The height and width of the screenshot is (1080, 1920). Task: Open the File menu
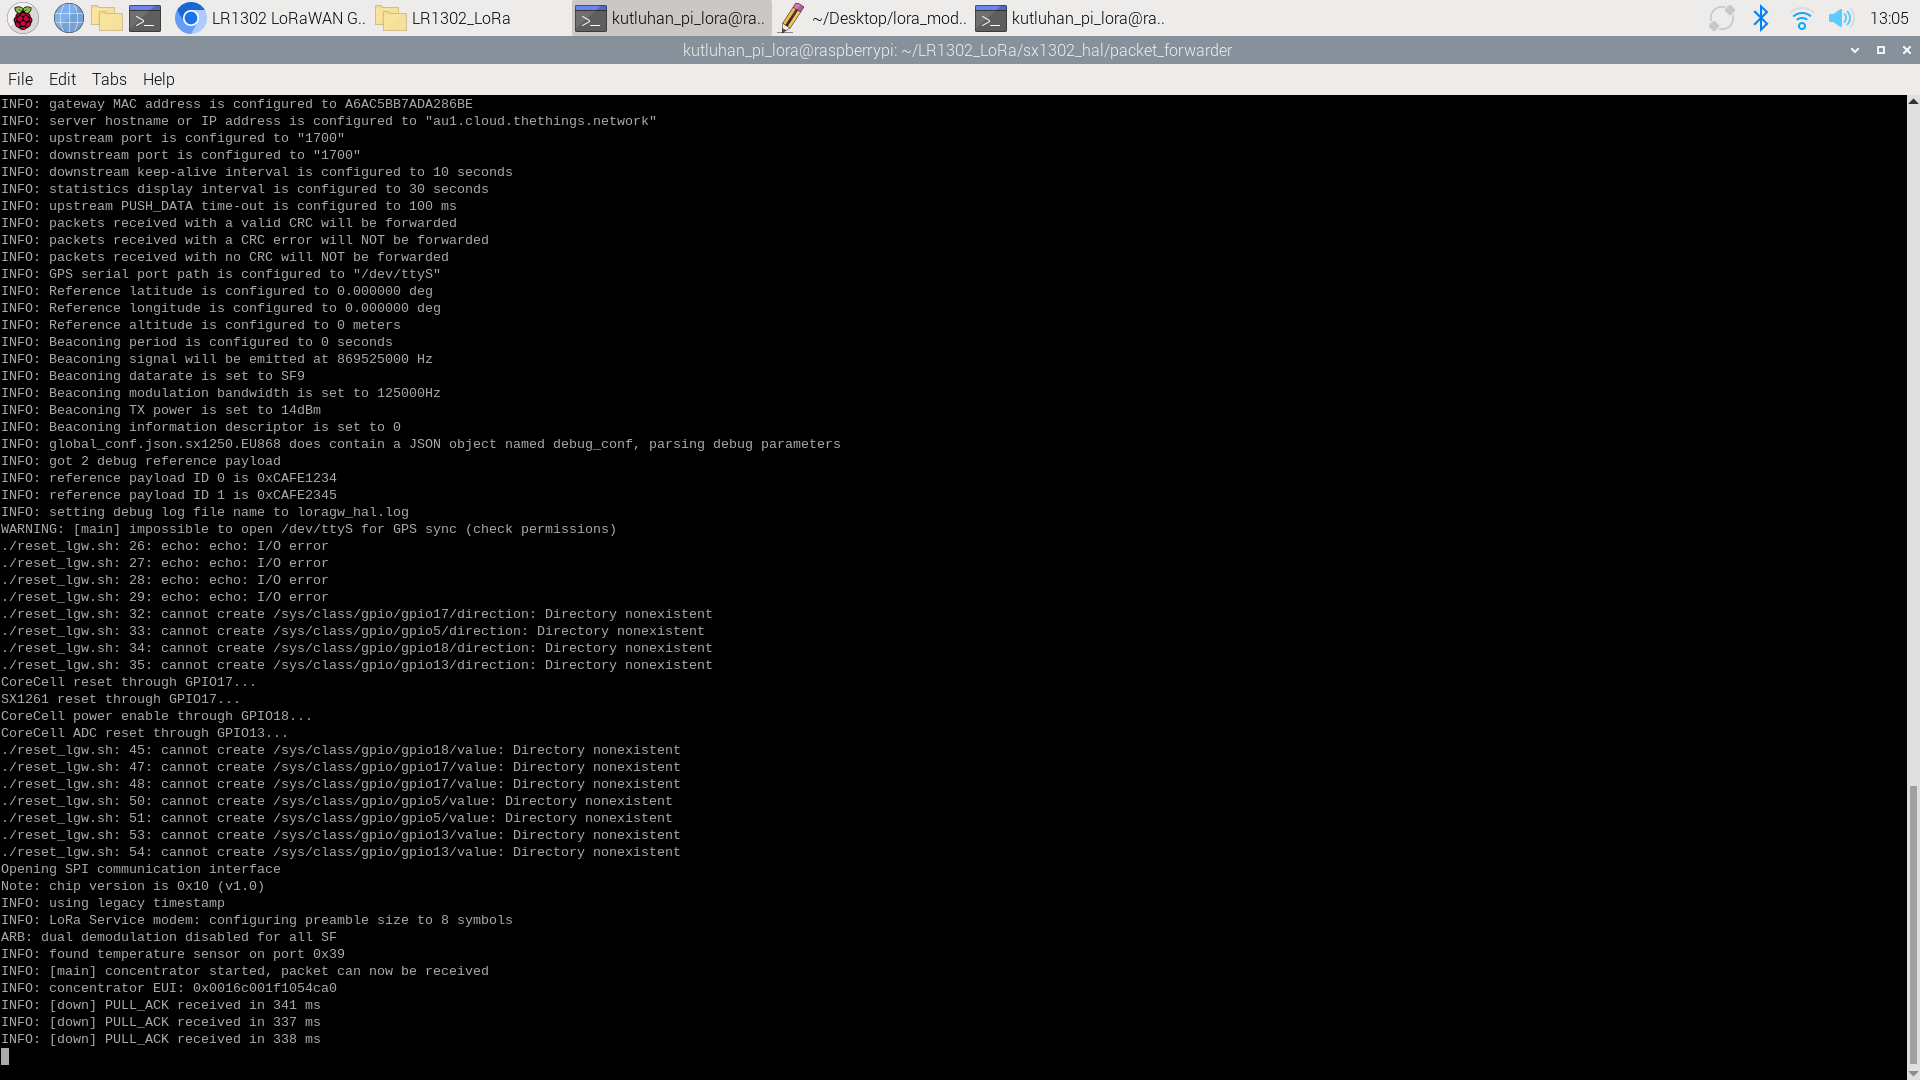pyautogui.click(x=20, y=79)
